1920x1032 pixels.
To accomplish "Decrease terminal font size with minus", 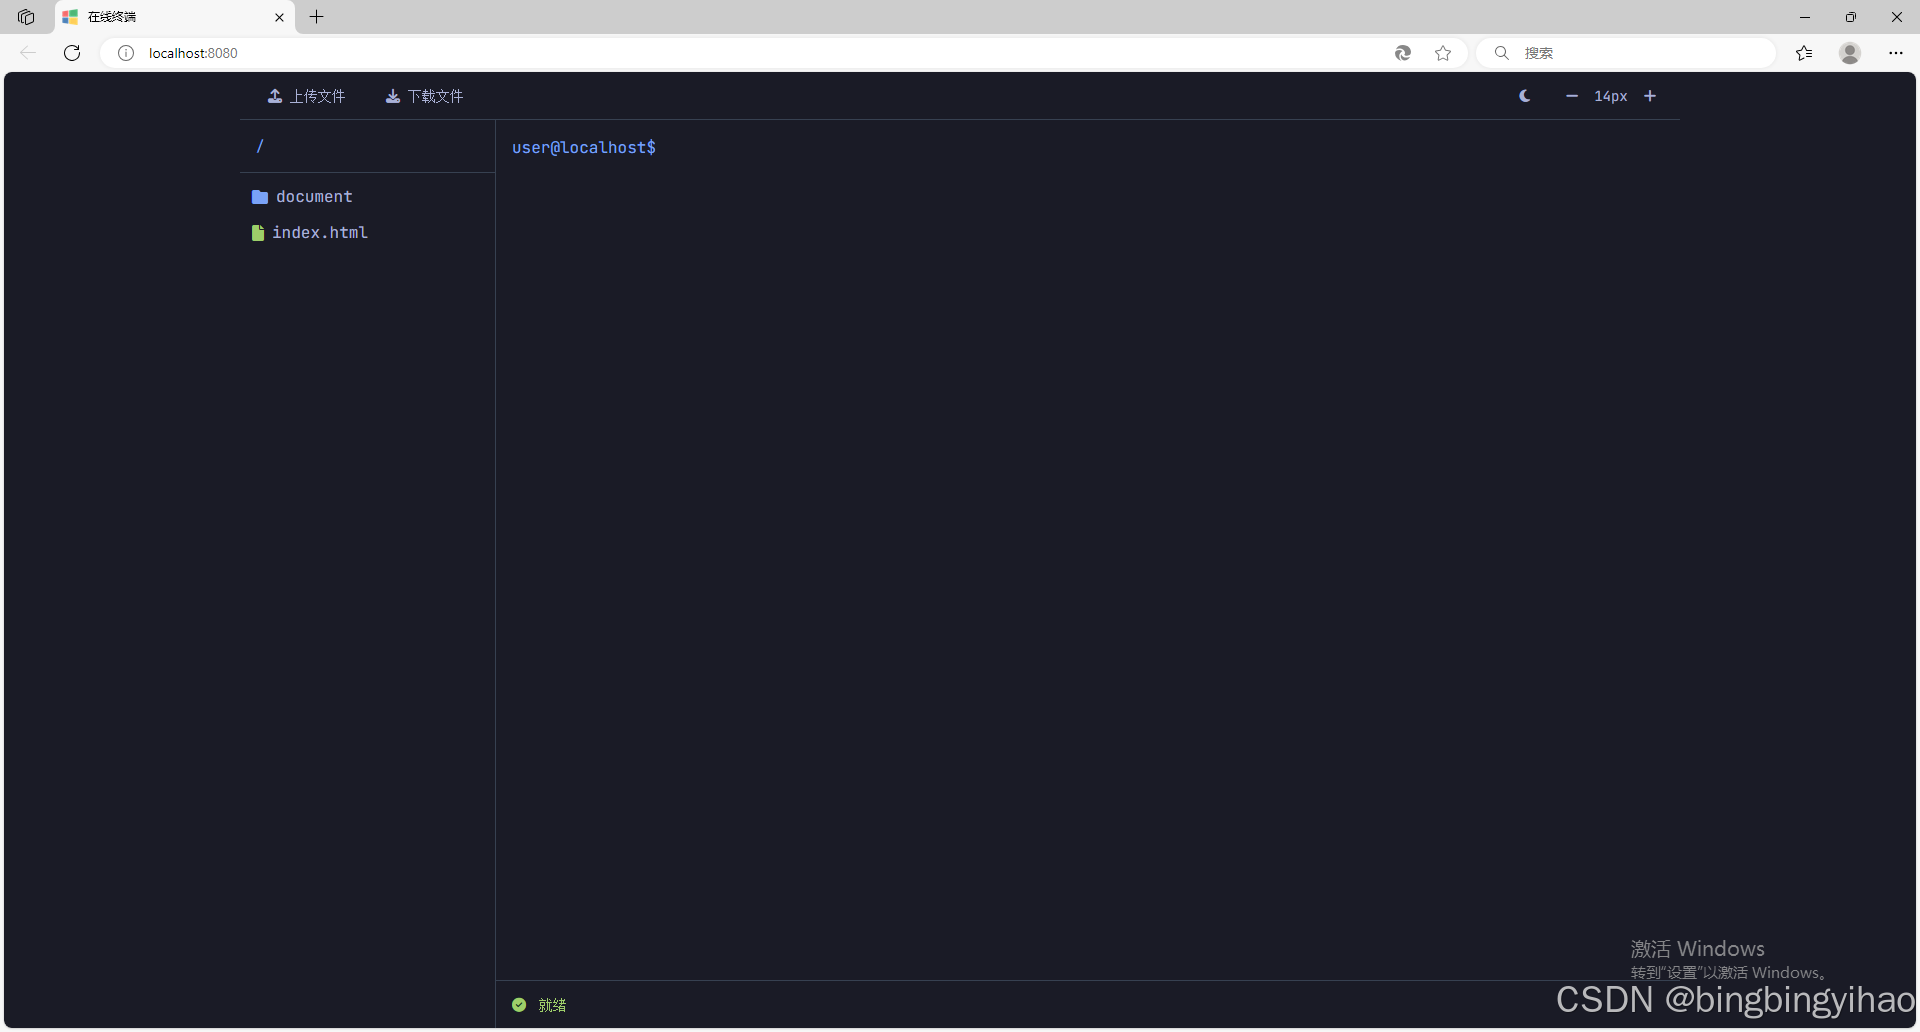I will [1572, 96].
